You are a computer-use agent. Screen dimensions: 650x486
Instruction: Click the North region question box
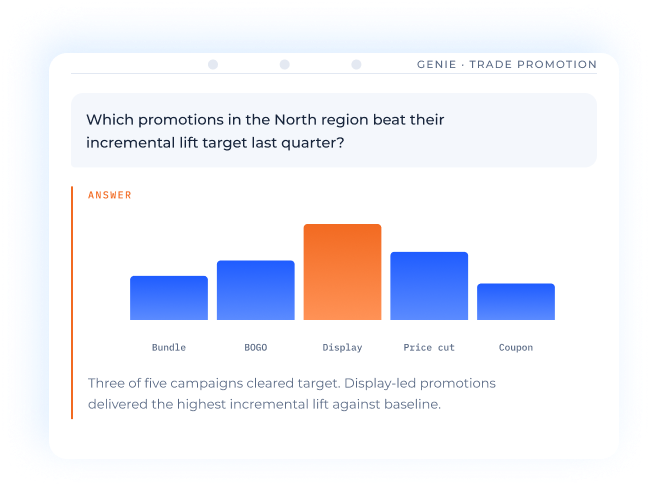tap(334, 130)
